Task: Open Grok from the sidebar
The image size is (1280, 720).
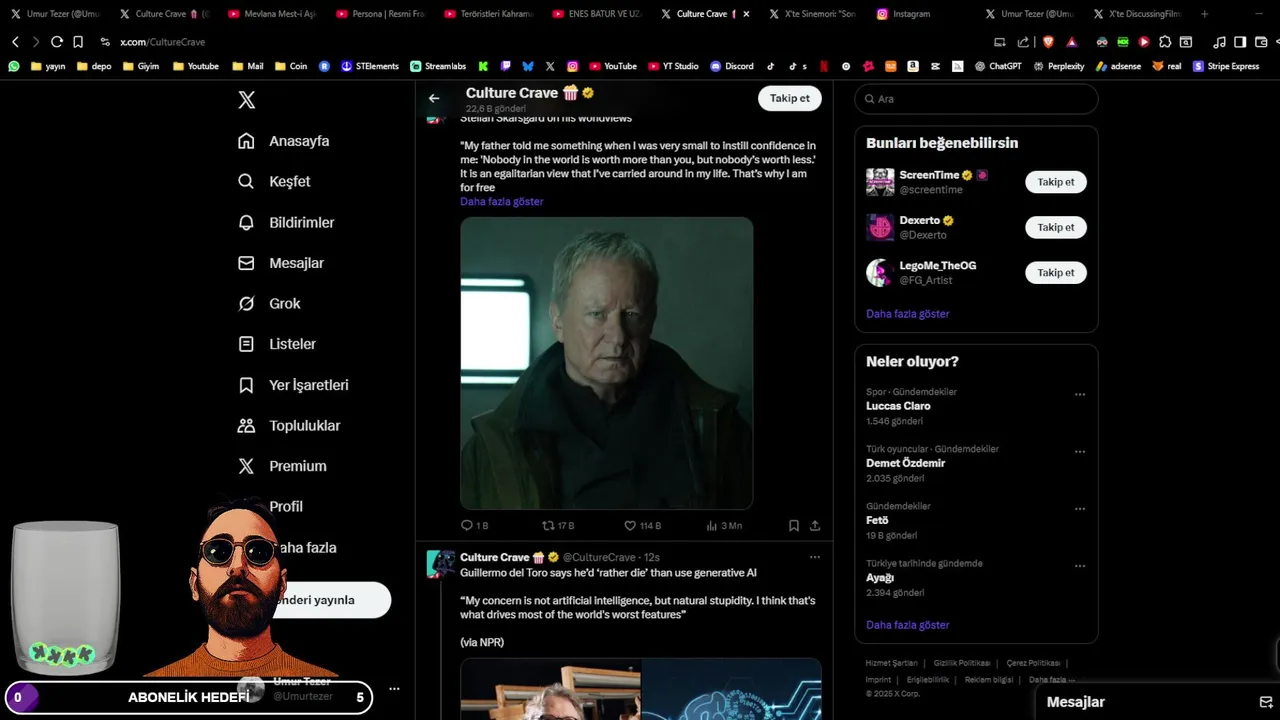Action: tap(269, 303)
